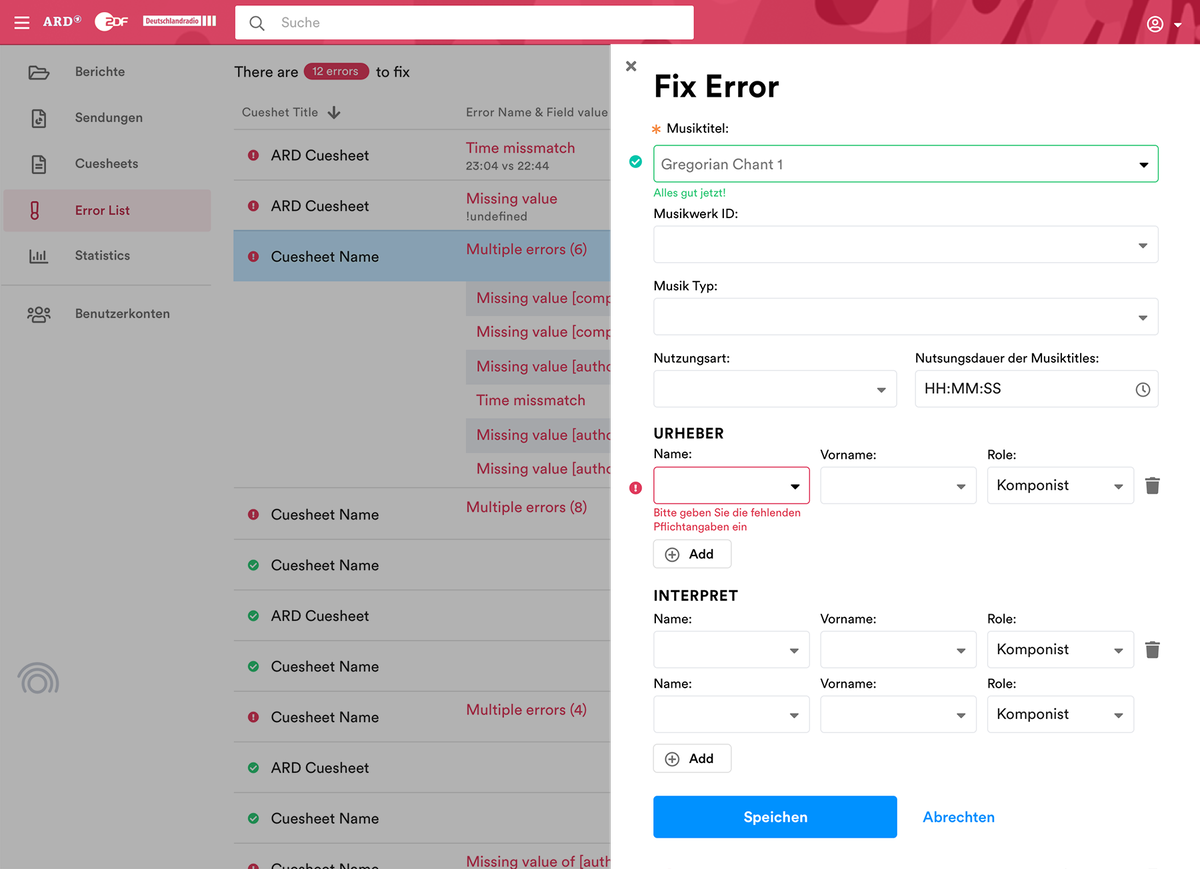
Task: Open the clock picker for Nutzungsdauer
Action: (x=1142, y=389)
